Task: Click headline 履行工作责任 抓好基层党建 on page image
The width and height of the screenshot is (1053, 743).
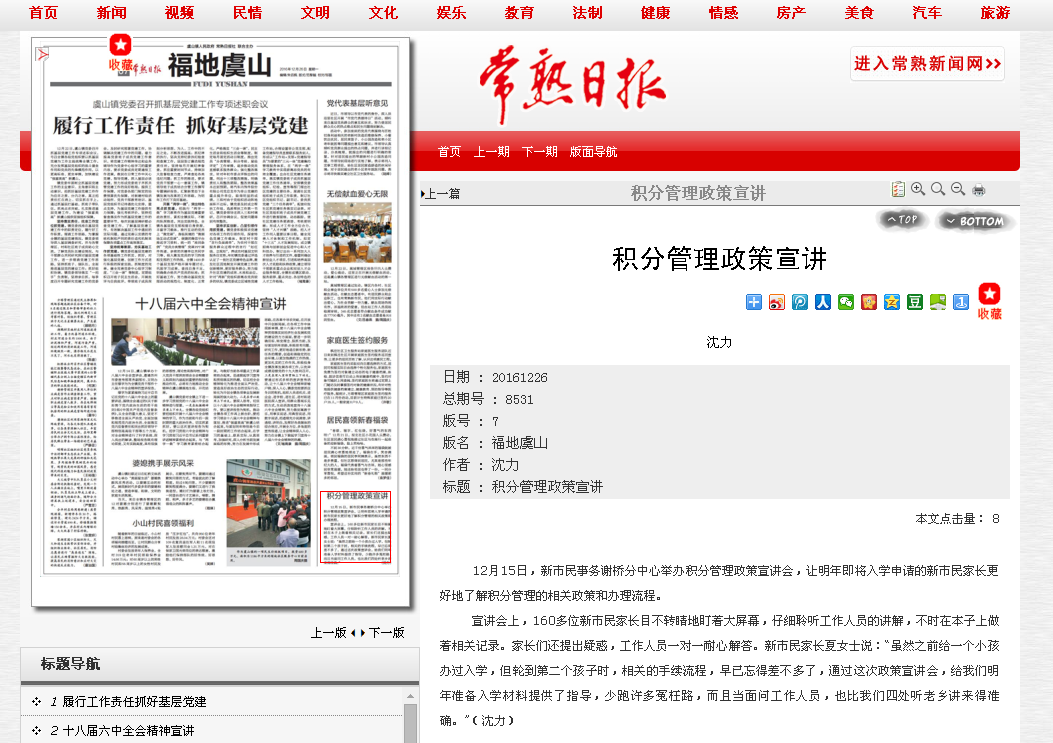Action: (181, 126)
